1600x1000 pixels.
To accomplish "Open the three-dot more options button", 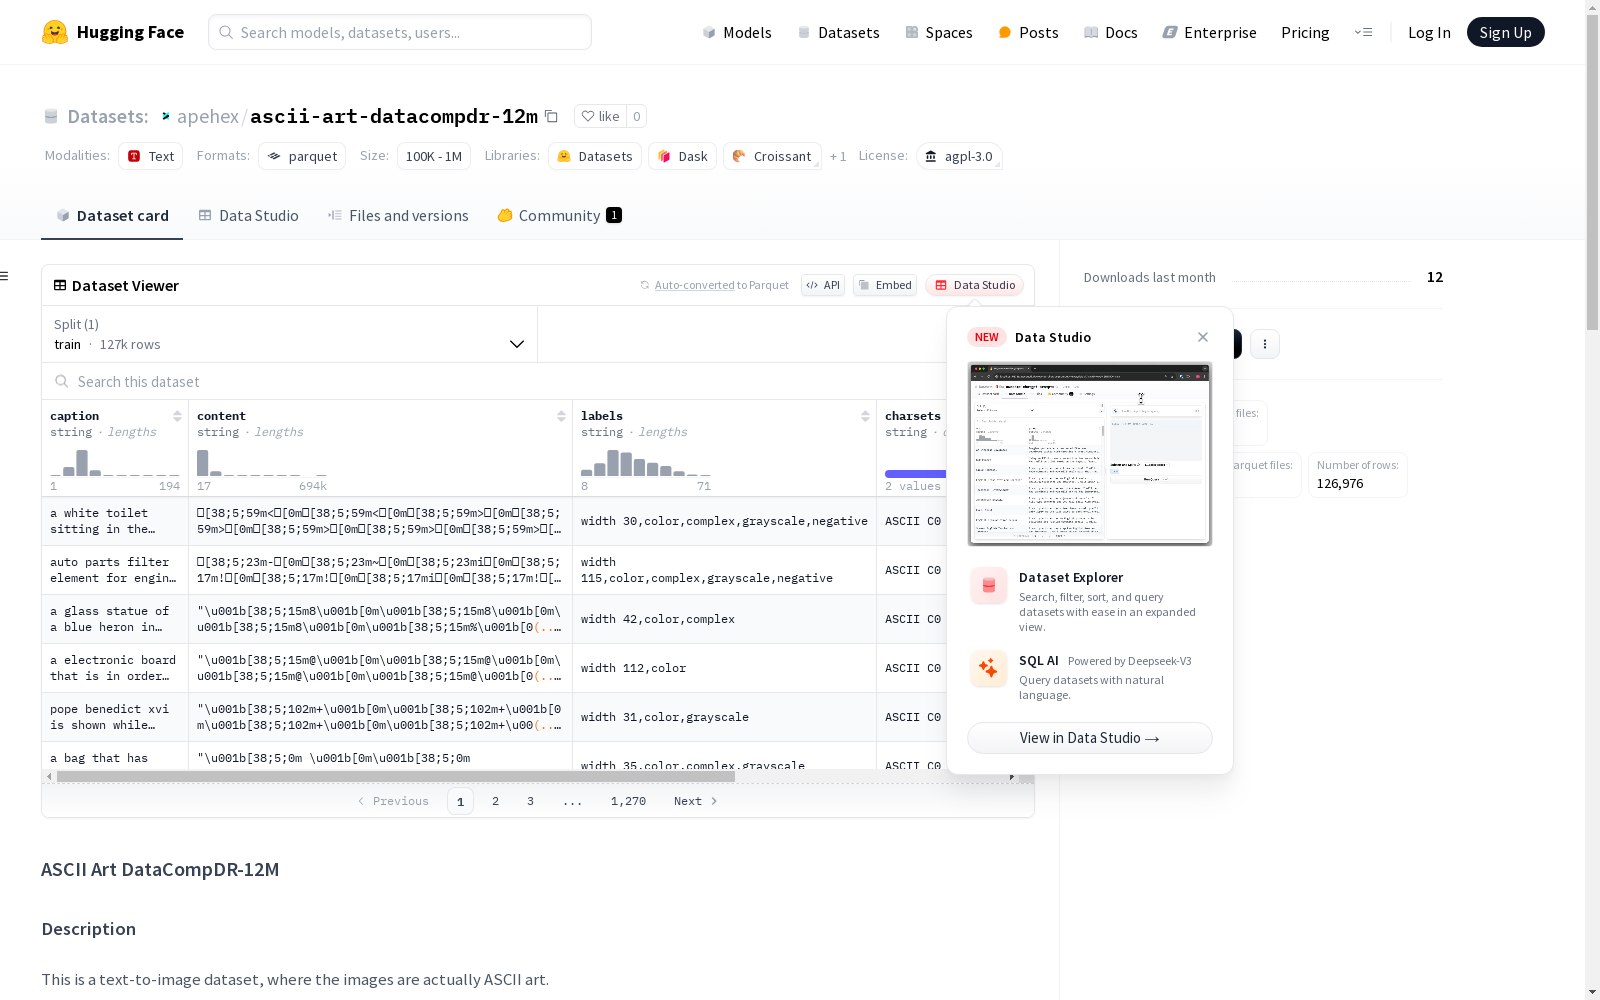I will coord(1265,344).
